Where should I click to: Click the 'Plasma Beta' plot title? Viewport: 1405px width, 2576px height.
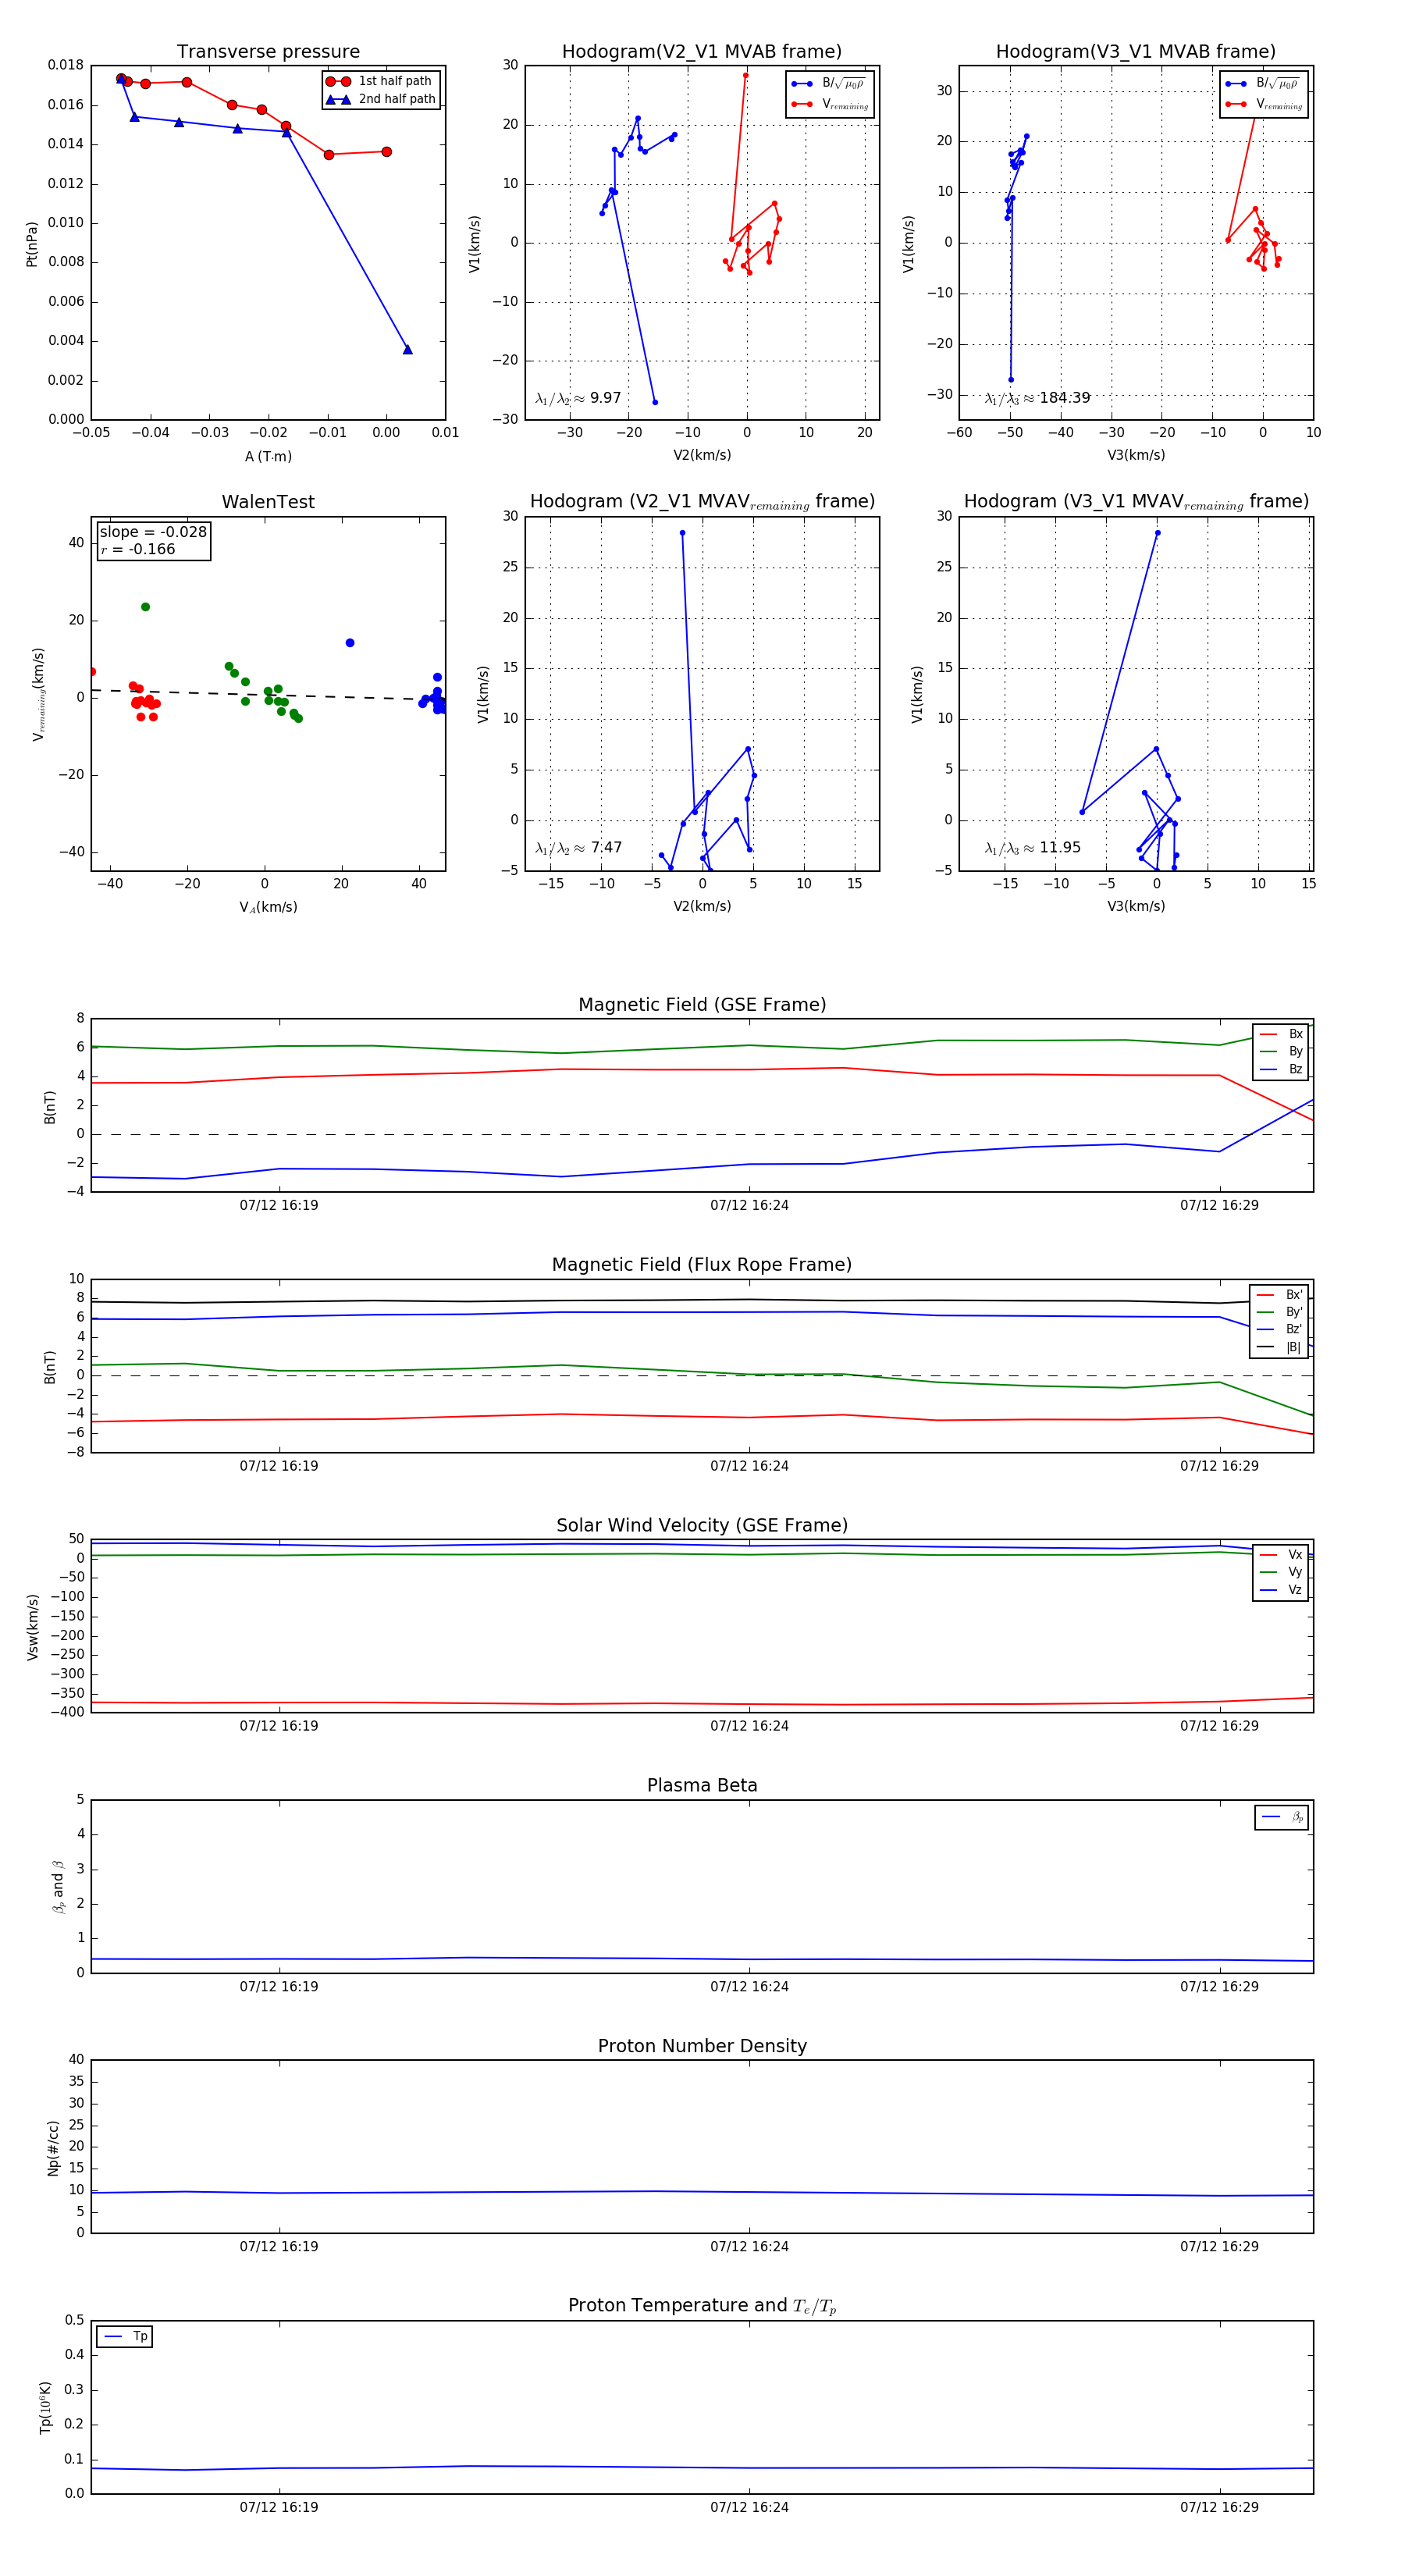pos(702,1785)
